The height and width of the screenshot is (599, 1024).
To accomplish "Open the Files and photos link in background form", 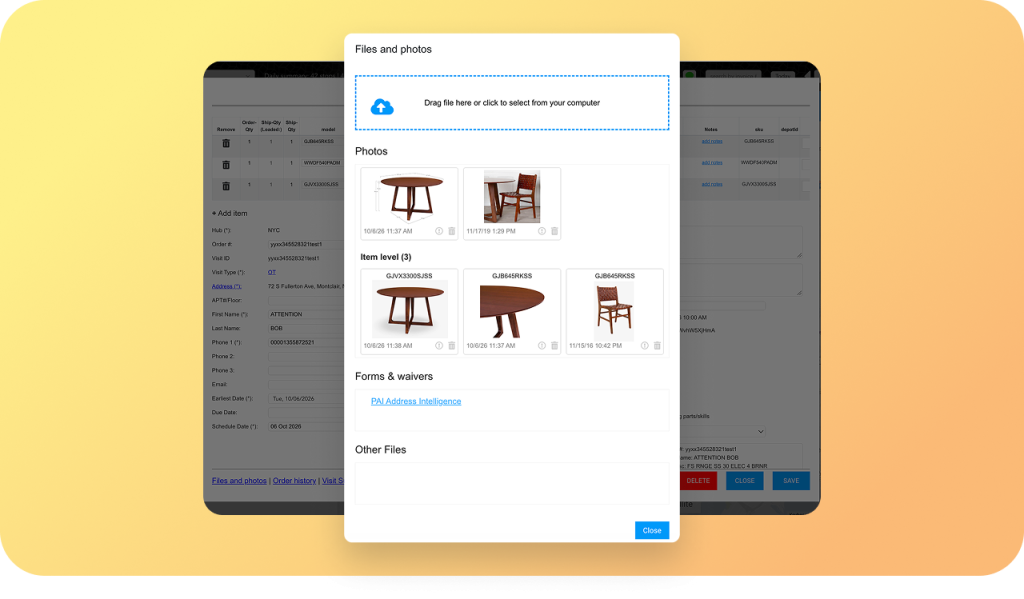I will 239,481.
